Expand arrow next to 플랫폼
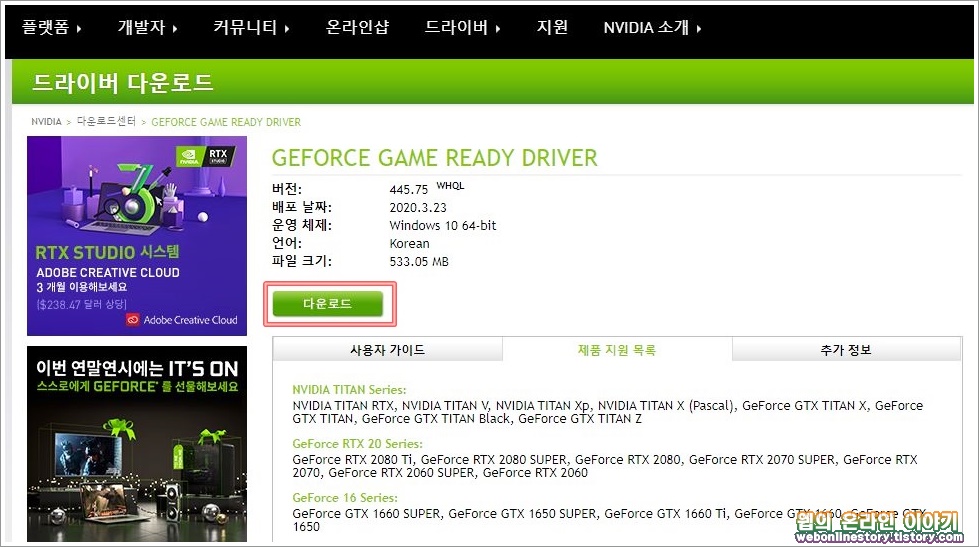 point(79,28)
